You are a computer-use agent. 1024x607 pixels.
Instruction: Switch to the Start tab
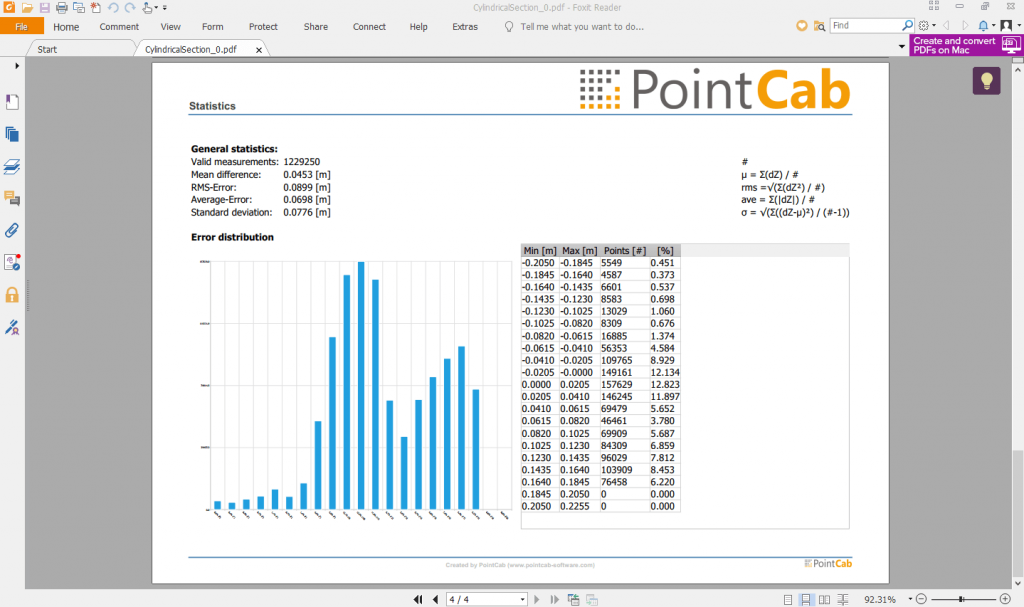coord(47,48)
